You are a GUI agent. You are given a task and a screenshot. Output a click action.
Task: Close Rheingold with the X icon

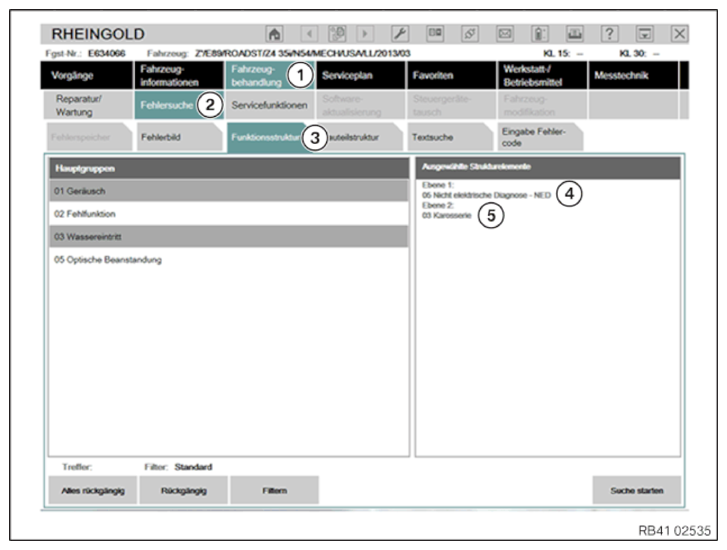click(679, 34)
